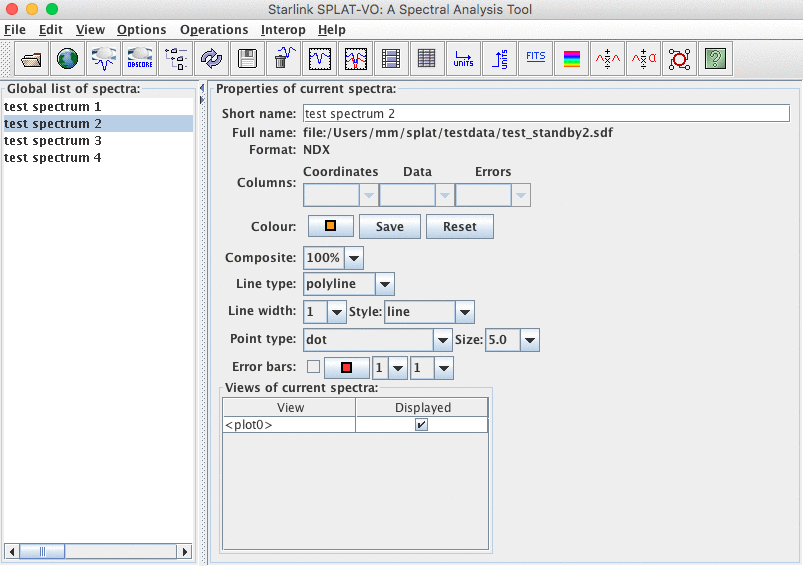Select the <plot0> view cell
This screenshot has width=803, height=566.
click(289, 425)
